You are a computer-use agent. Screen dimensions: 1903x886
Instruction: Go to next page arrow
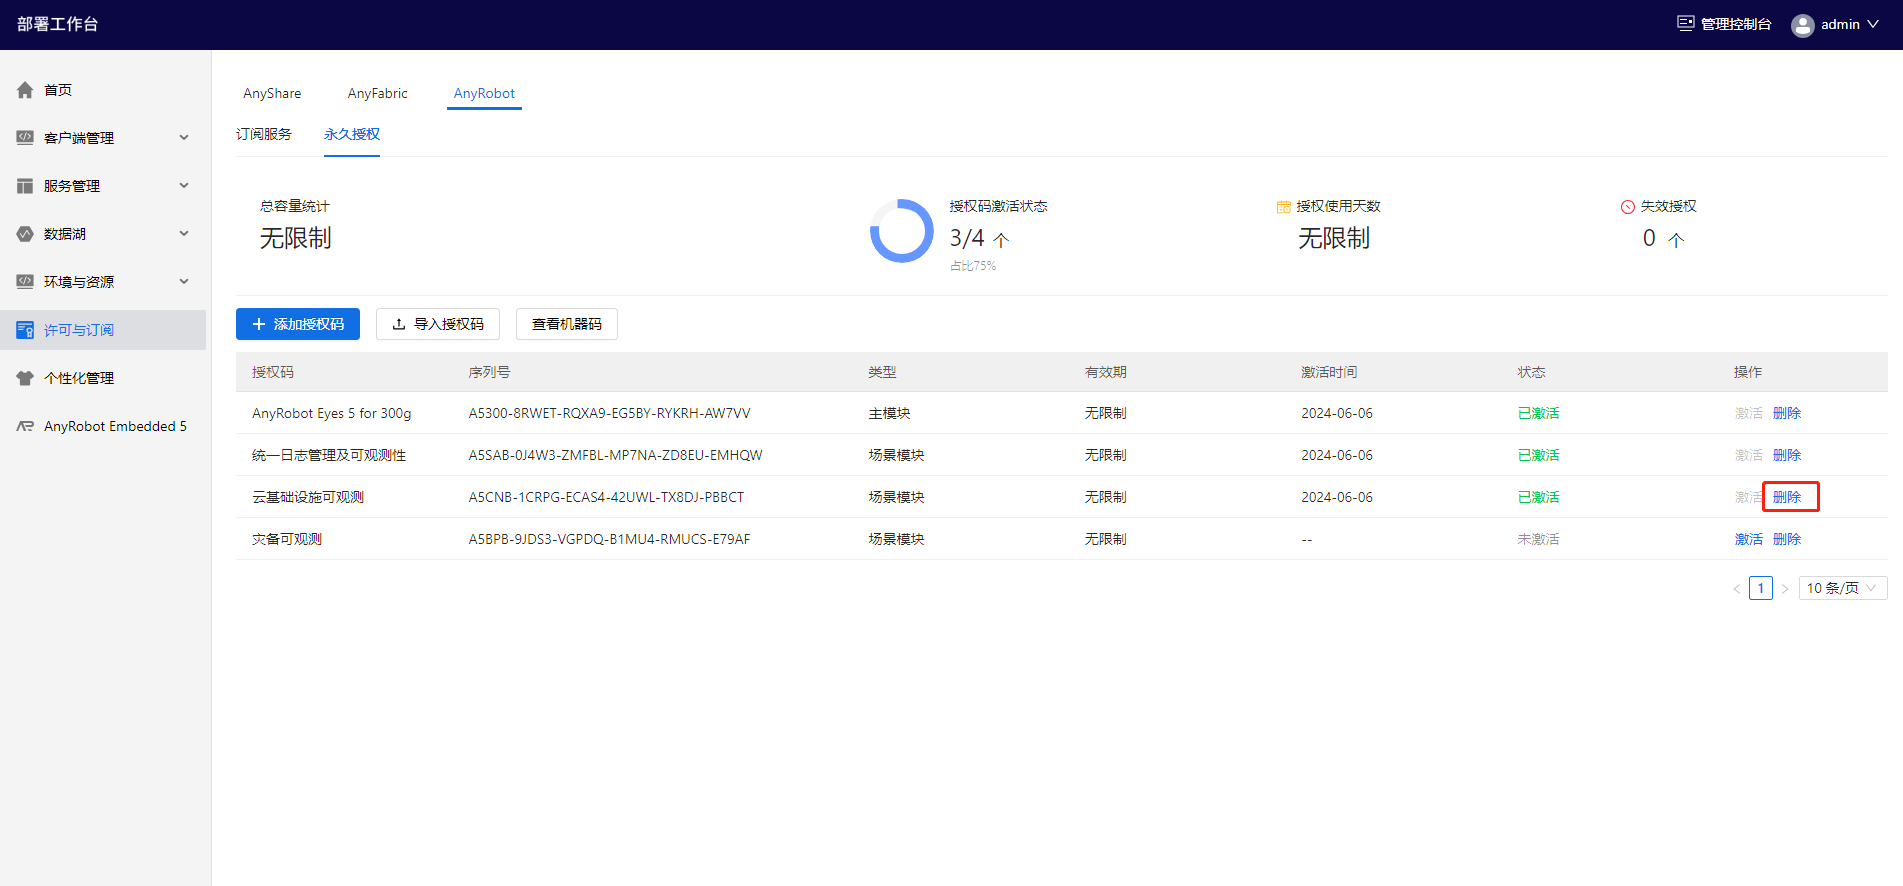[x=1785, y=588]
